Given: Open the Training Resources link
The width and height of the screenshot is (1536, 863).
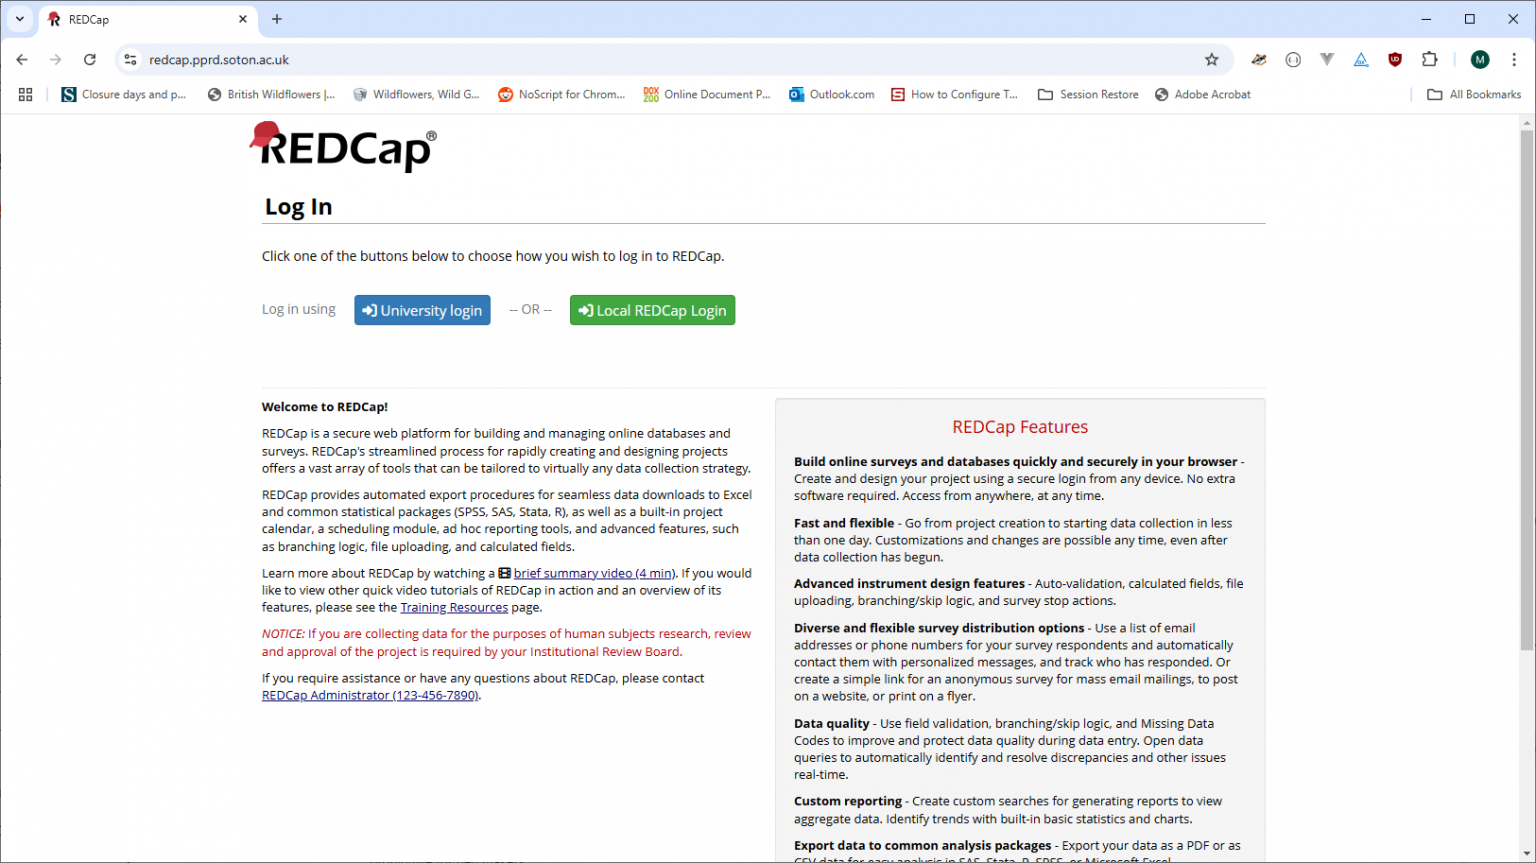Looking at the screenshot, I should 454,607.
